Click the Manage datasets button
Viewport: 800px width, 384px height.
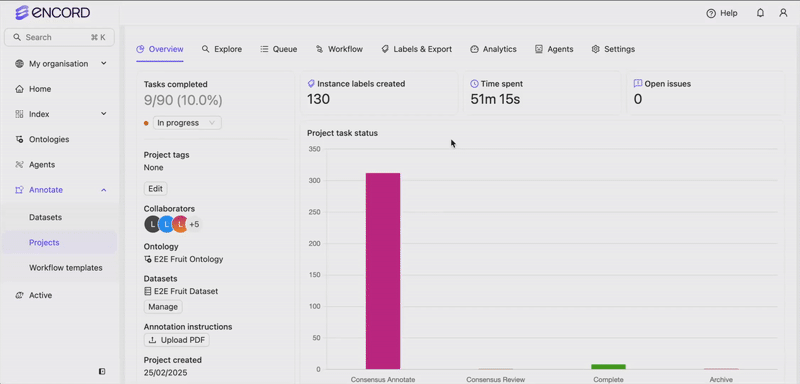[x=163, y=307]
